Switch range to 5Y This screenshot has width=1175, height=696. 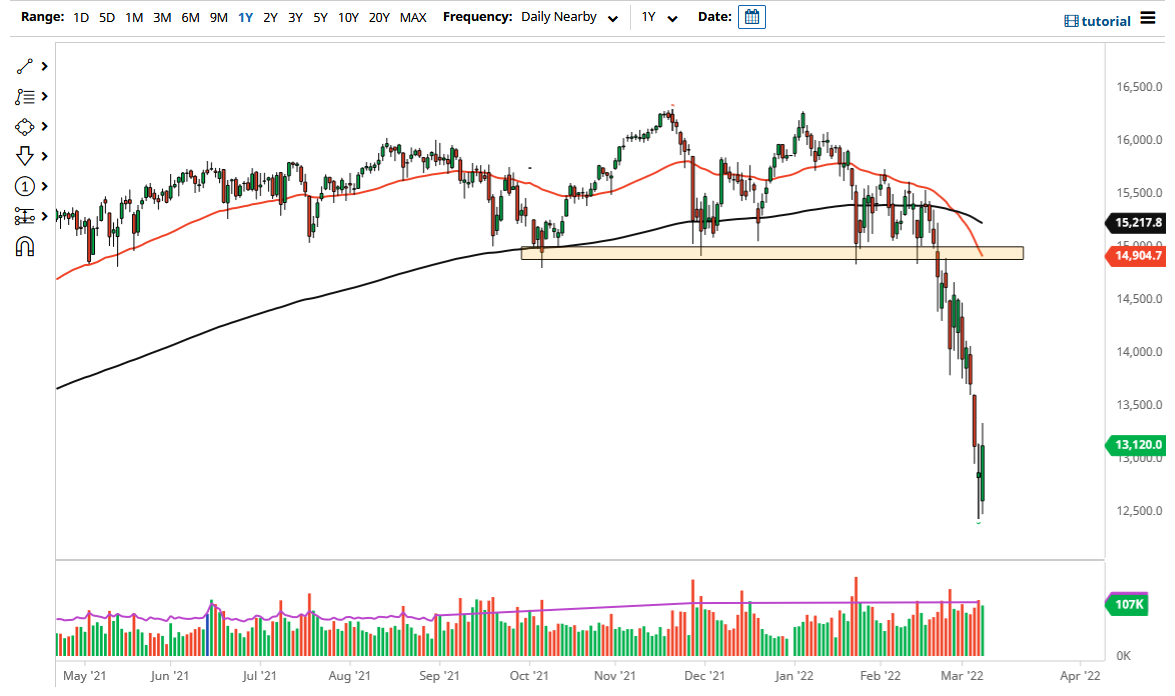pos(320,17)
